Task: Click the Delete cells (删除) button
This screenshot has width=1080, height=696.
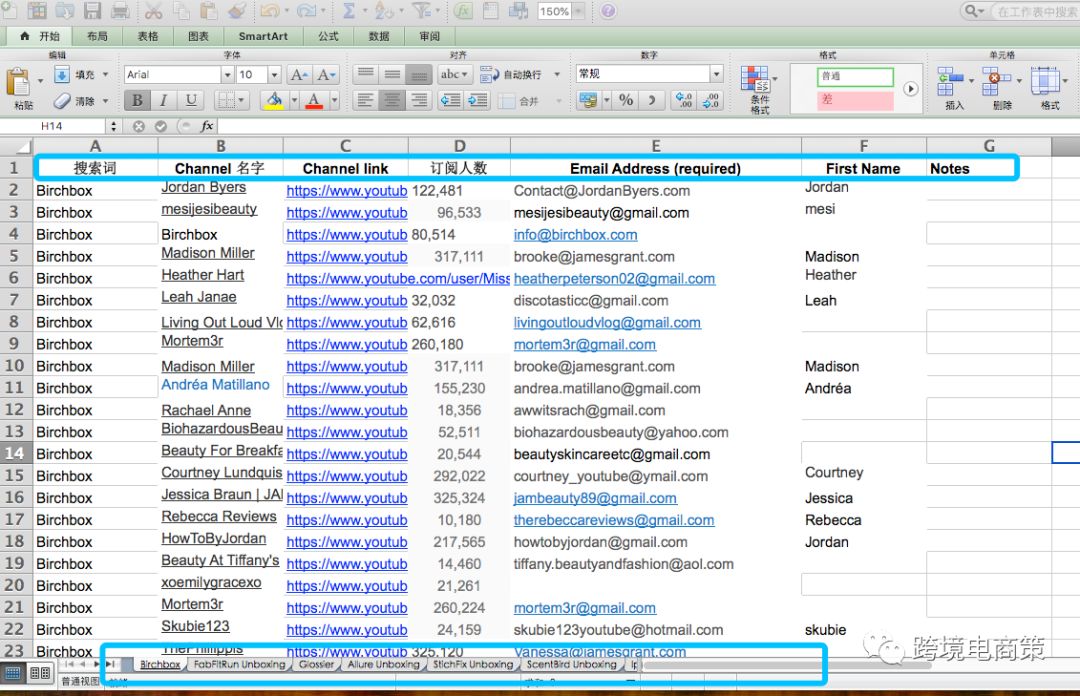Action: [1001, 88]
